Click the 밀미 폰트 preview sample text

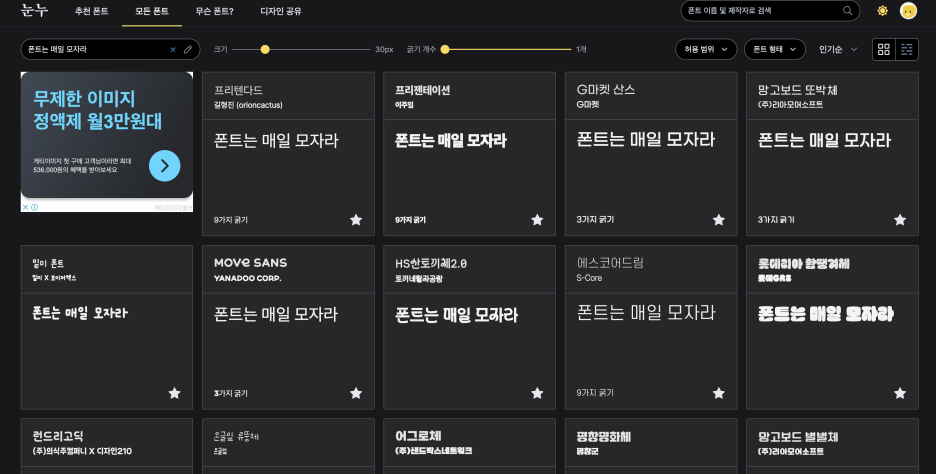click(80, 313)
